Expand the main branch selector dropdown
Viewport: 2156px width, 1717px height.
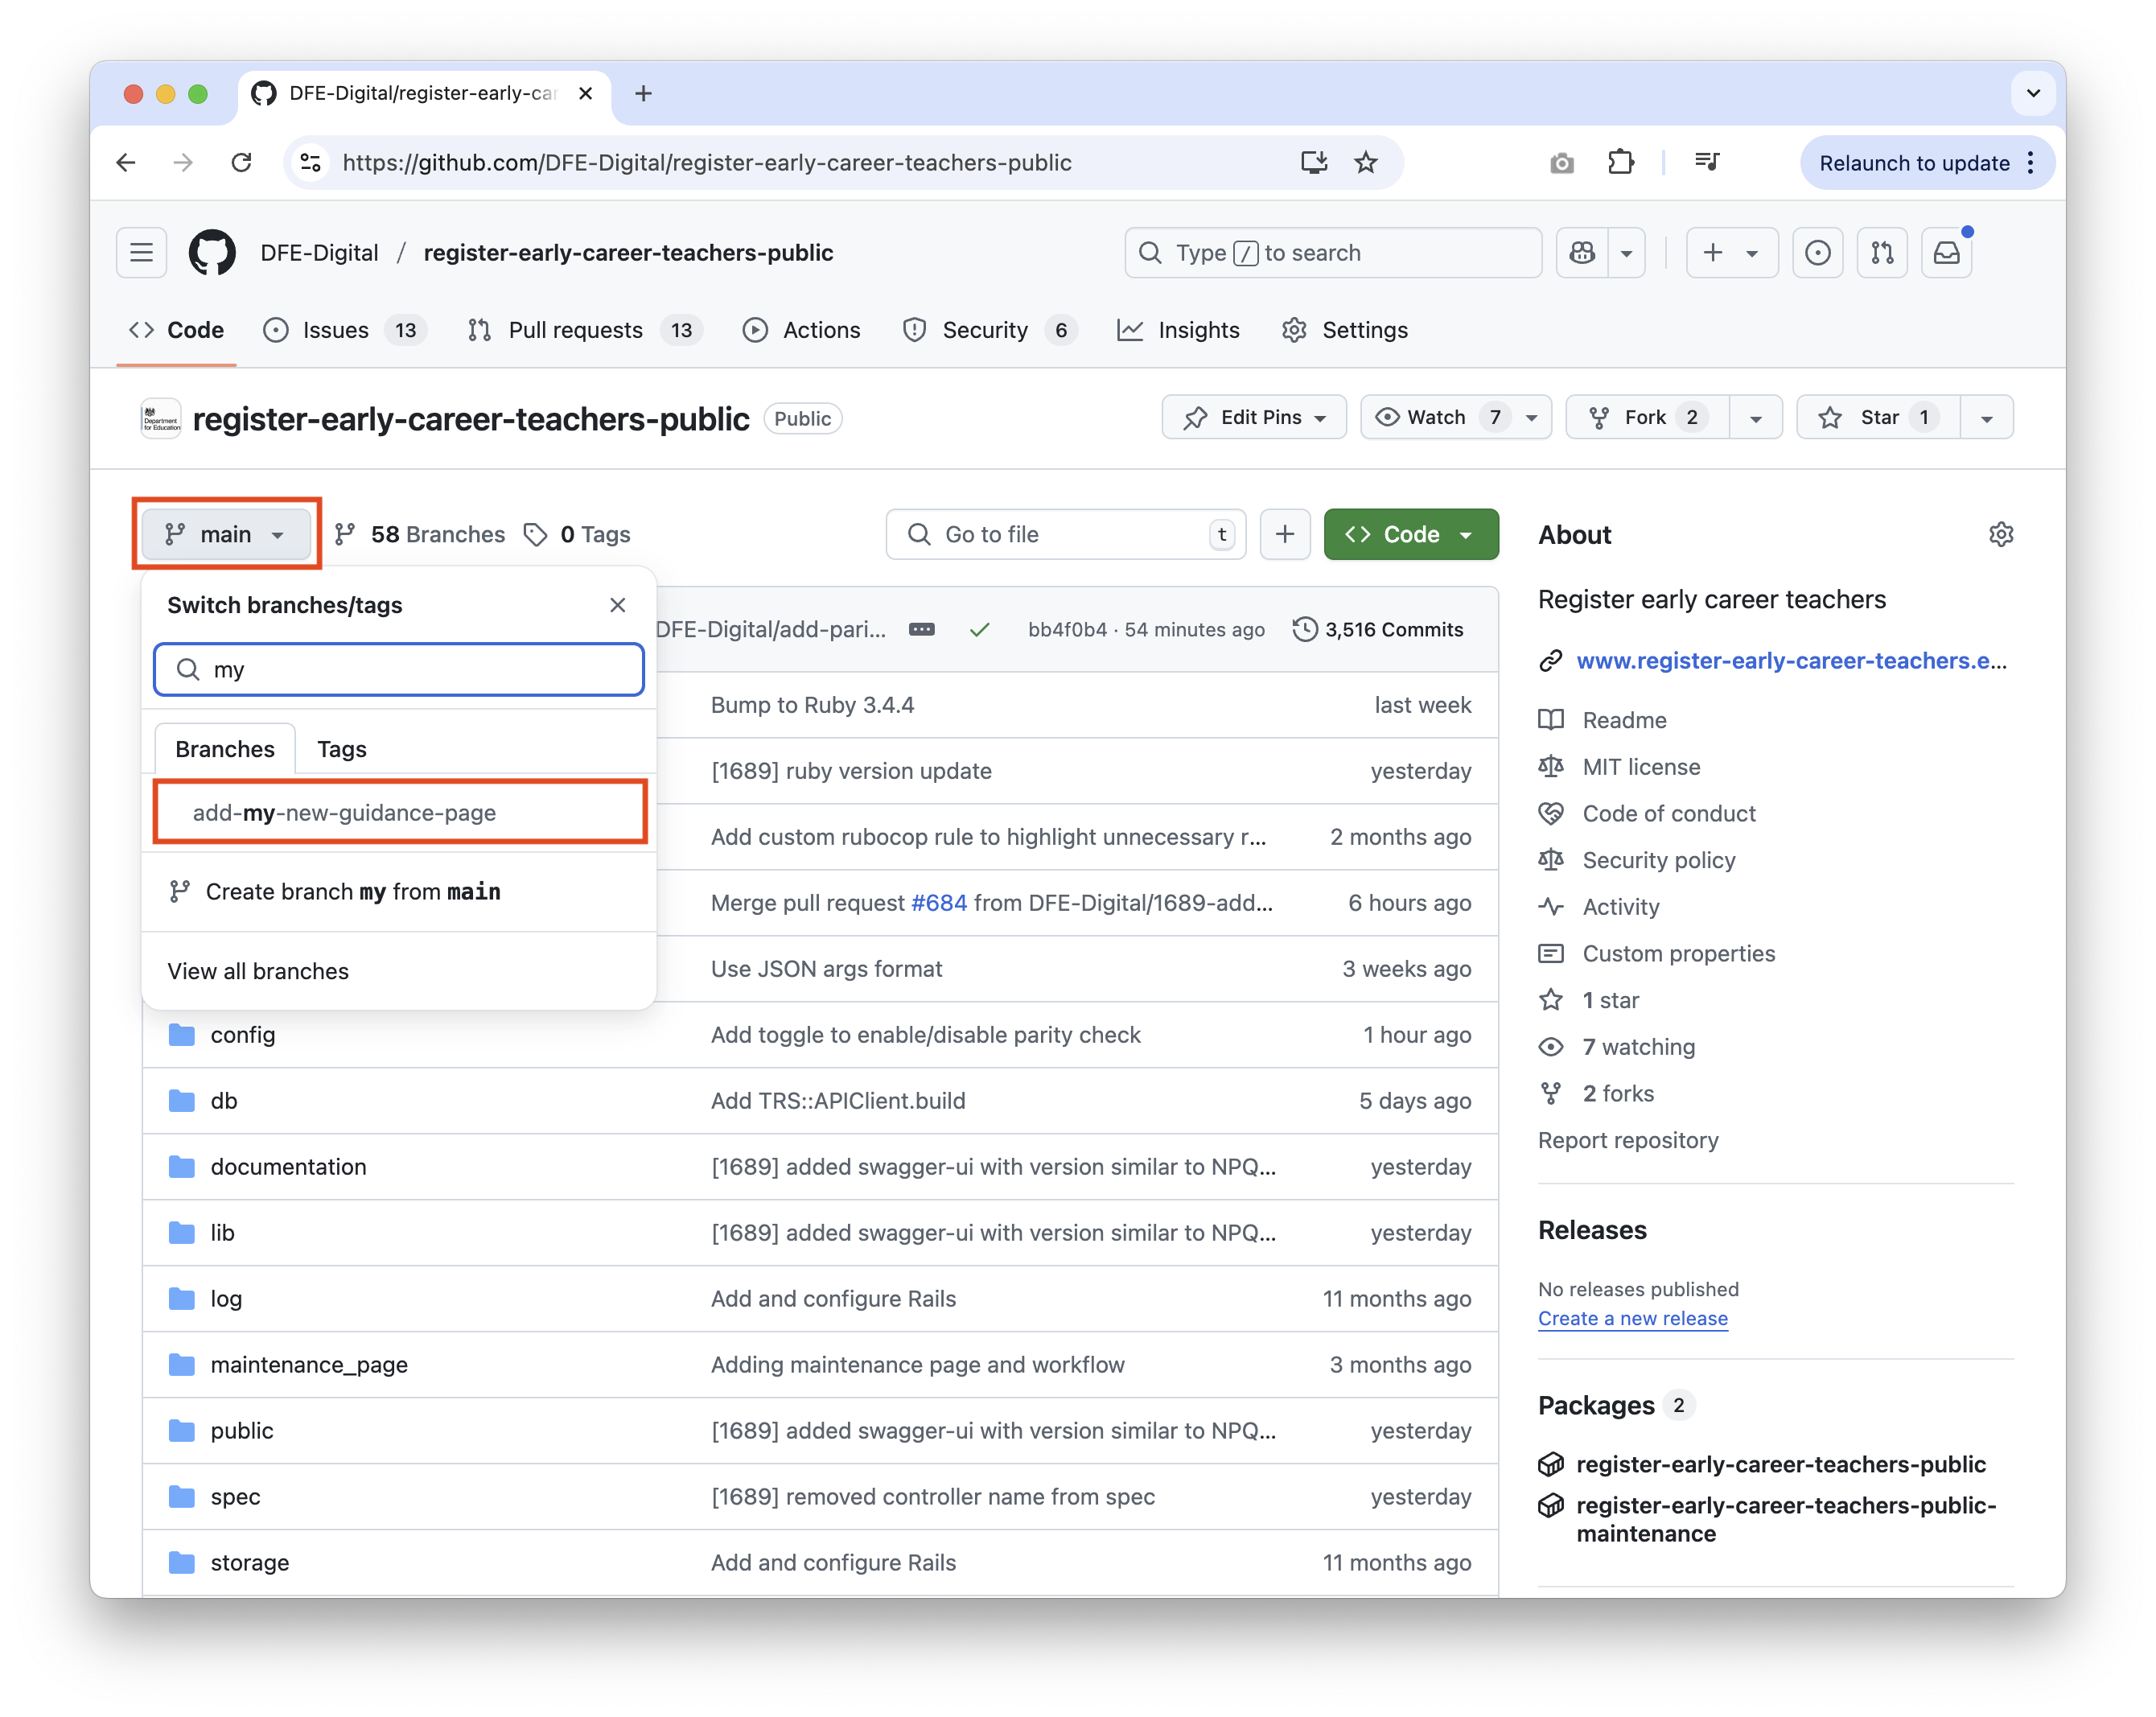click(226, 534)
